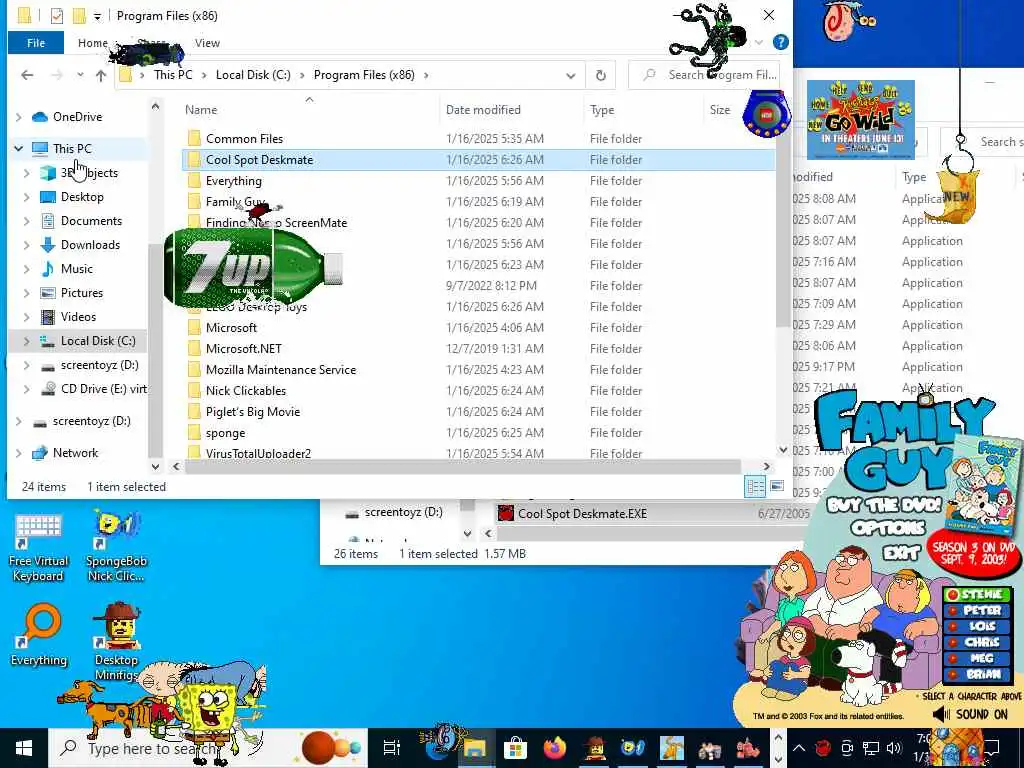This screenshot has height=768, width=1024.
Task: Launch the Everything search desktop shortcut
Action: [x=39, y=635]
